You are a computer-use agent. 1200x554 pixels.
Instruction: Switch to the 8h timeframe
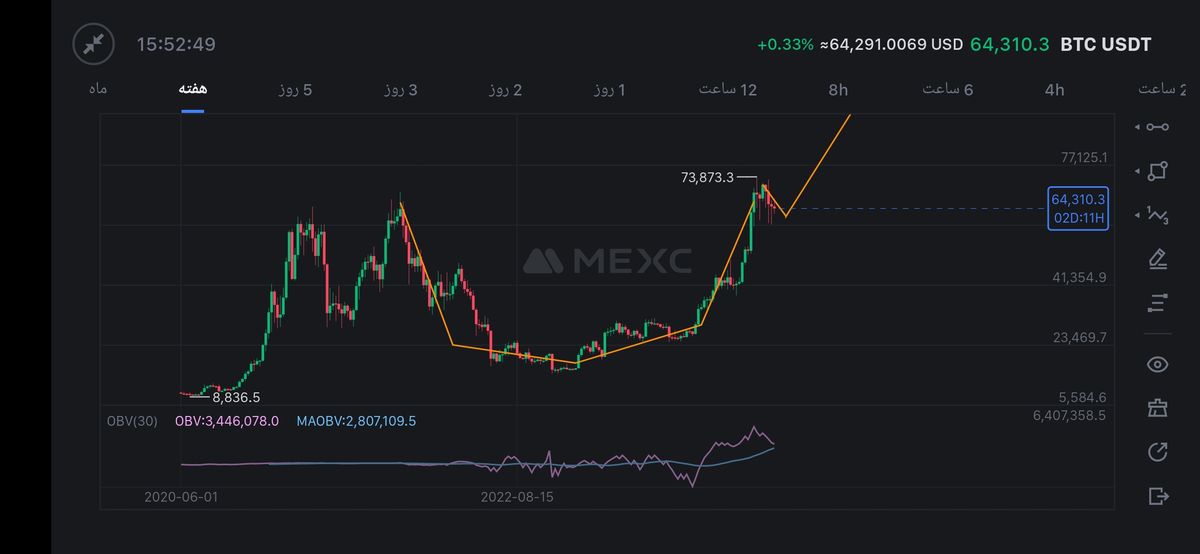click(838, 90)
